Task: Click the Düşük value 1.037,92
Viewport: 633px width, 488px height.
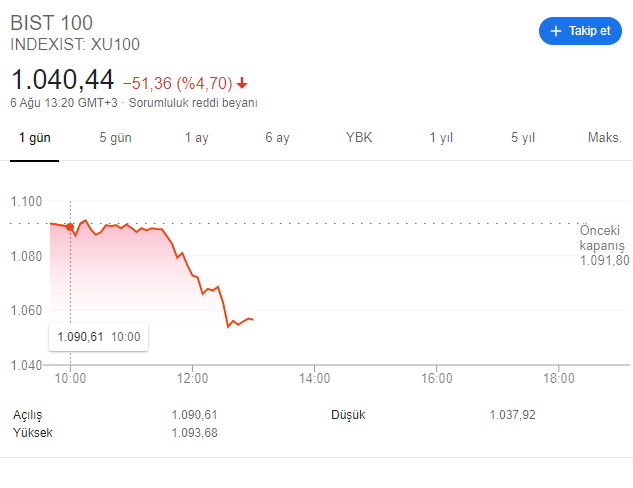Action: (512, 414)
